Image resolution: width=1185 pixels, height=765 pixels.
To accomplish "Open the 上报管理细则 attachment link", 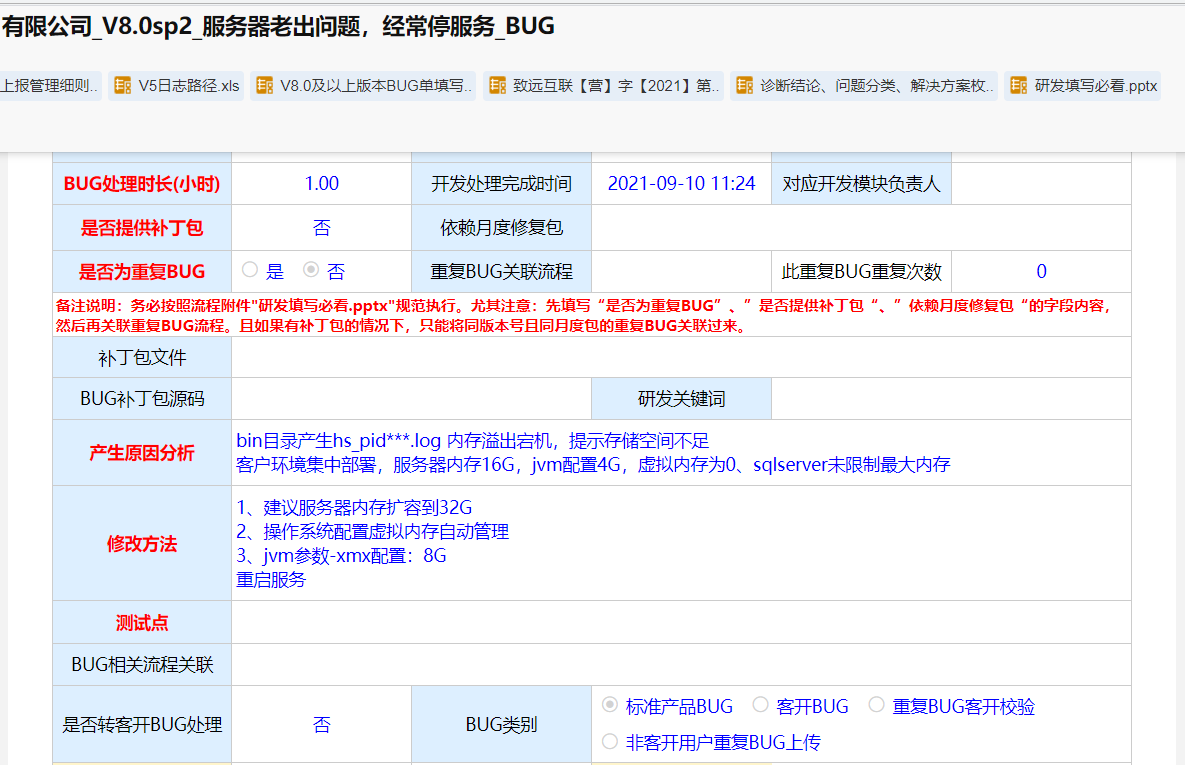I will point(50,86).
